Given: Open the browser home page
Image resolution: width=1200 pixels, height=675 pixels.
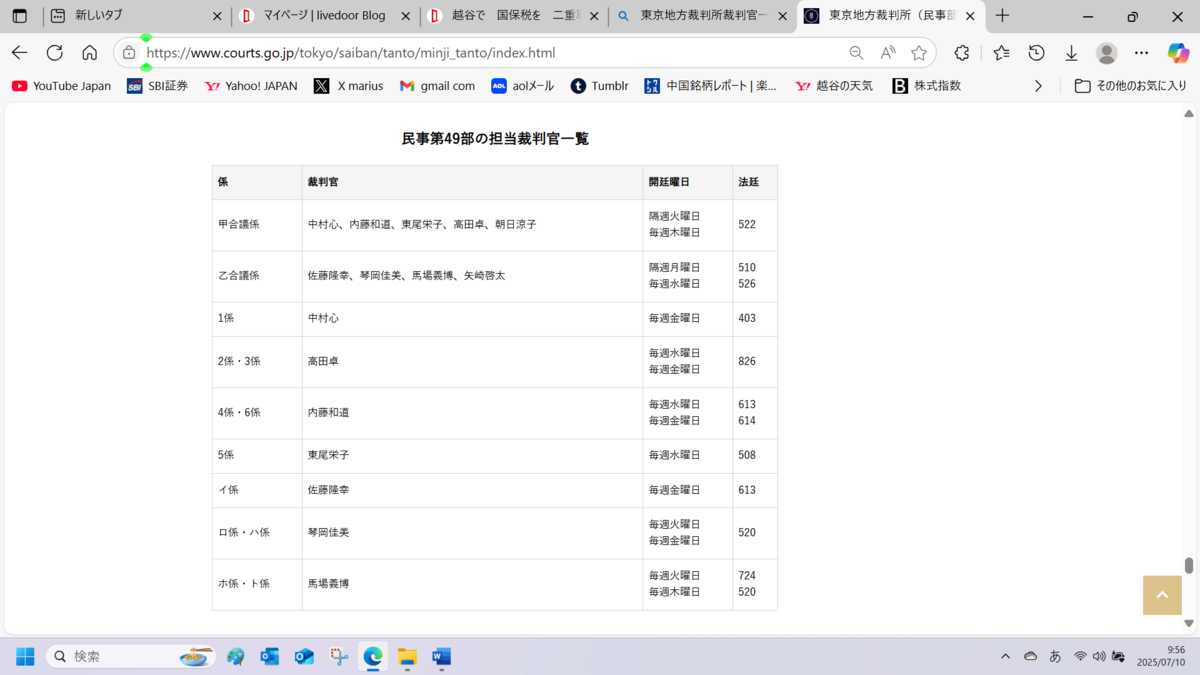Looking at the screenshot, I should [90, 53].
